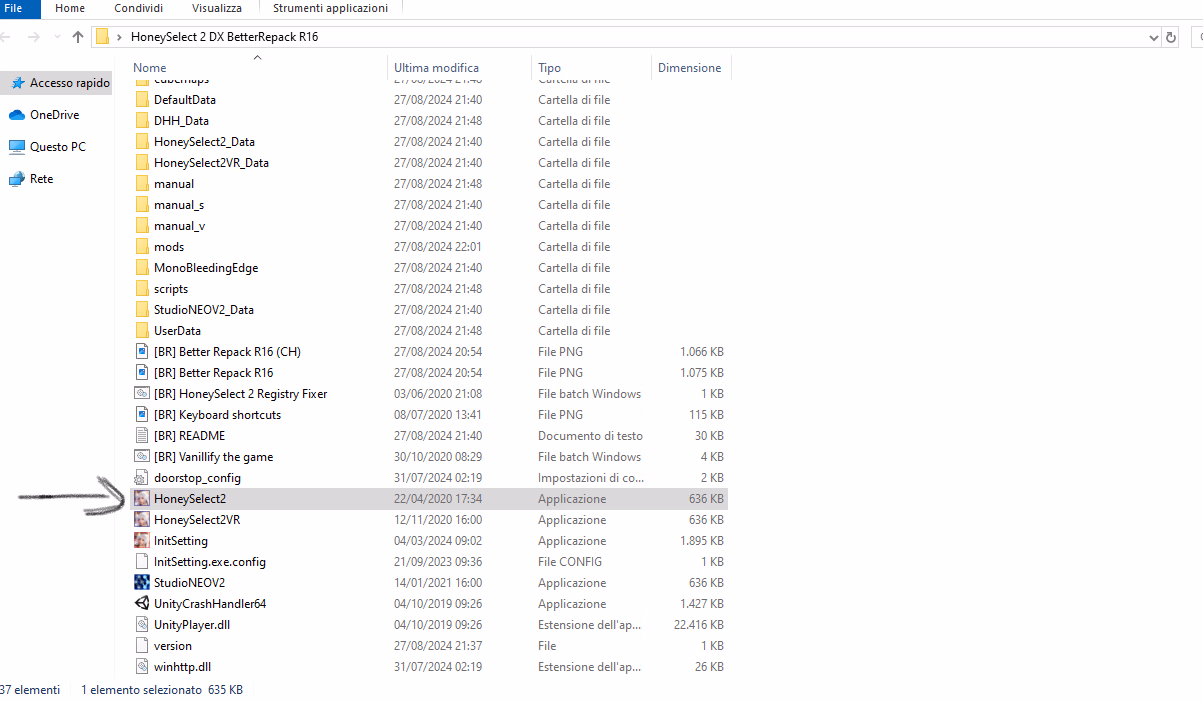Click the 37 elementi status bar count
This screenshot has height=701, width=1203.
pyautogui.click(x=30, y=689)
